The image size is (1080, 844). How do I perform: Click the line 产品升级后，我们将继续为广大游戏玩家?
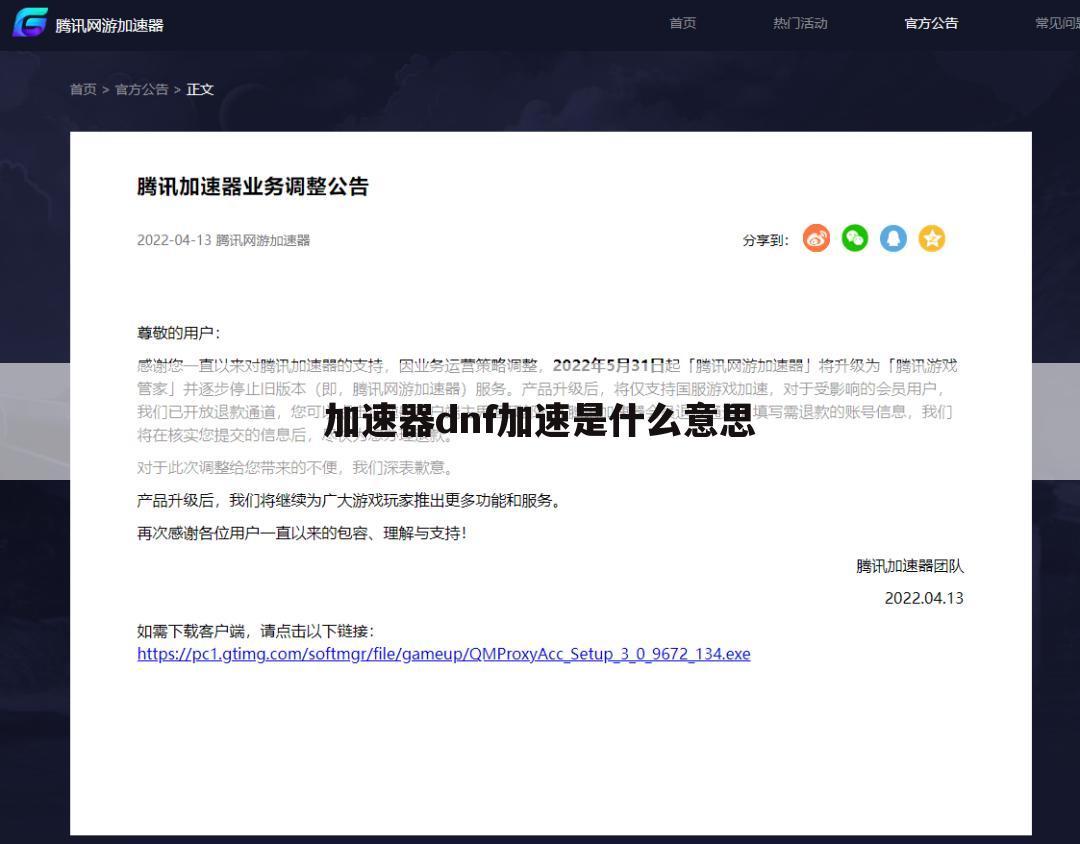pos(351,501)
